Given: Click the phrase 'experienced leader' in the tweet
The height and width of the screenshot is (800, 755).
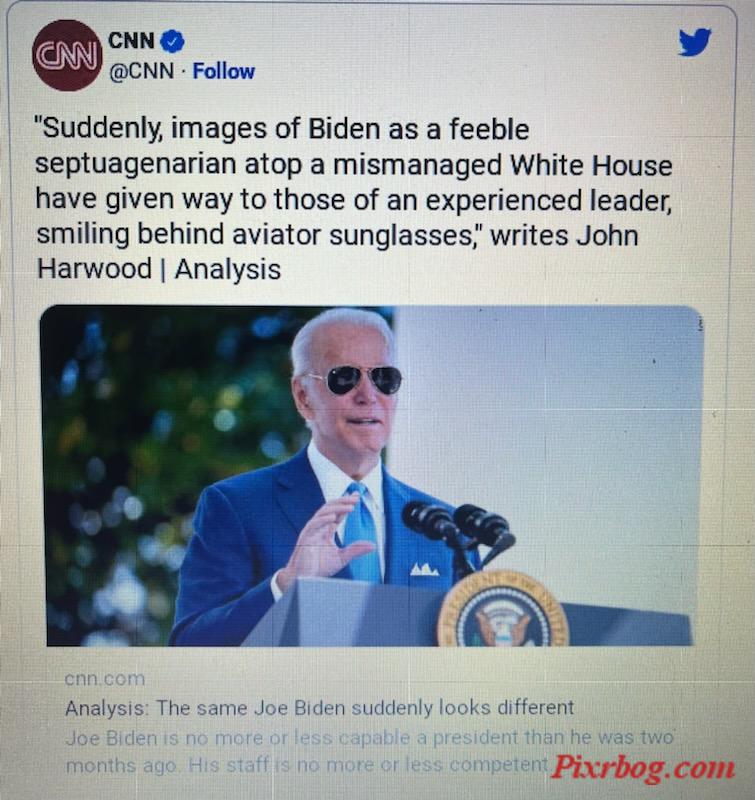Looking at the screenshot, I should click(549, 200).
